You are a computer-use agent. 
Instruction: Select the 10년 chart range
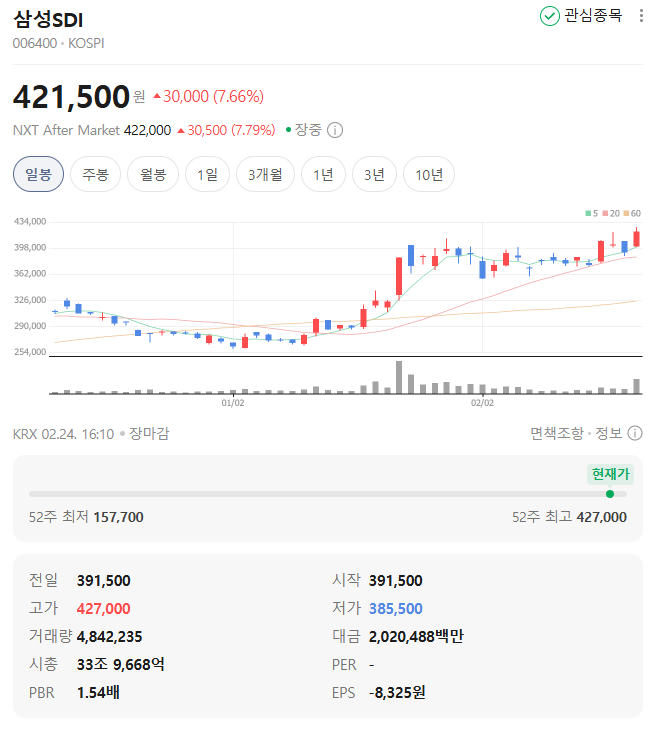click(x=429, y=174)
